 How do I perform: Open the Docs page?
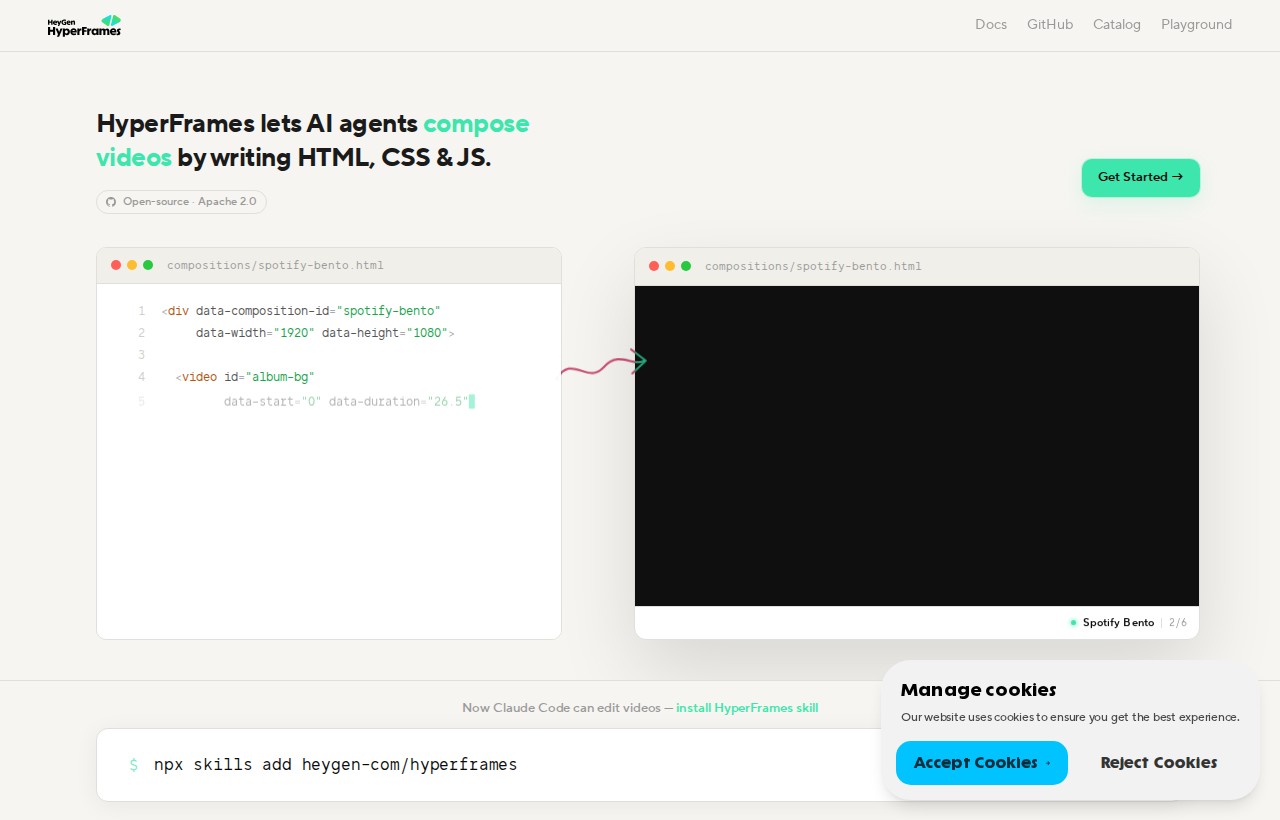click(991, 24)
